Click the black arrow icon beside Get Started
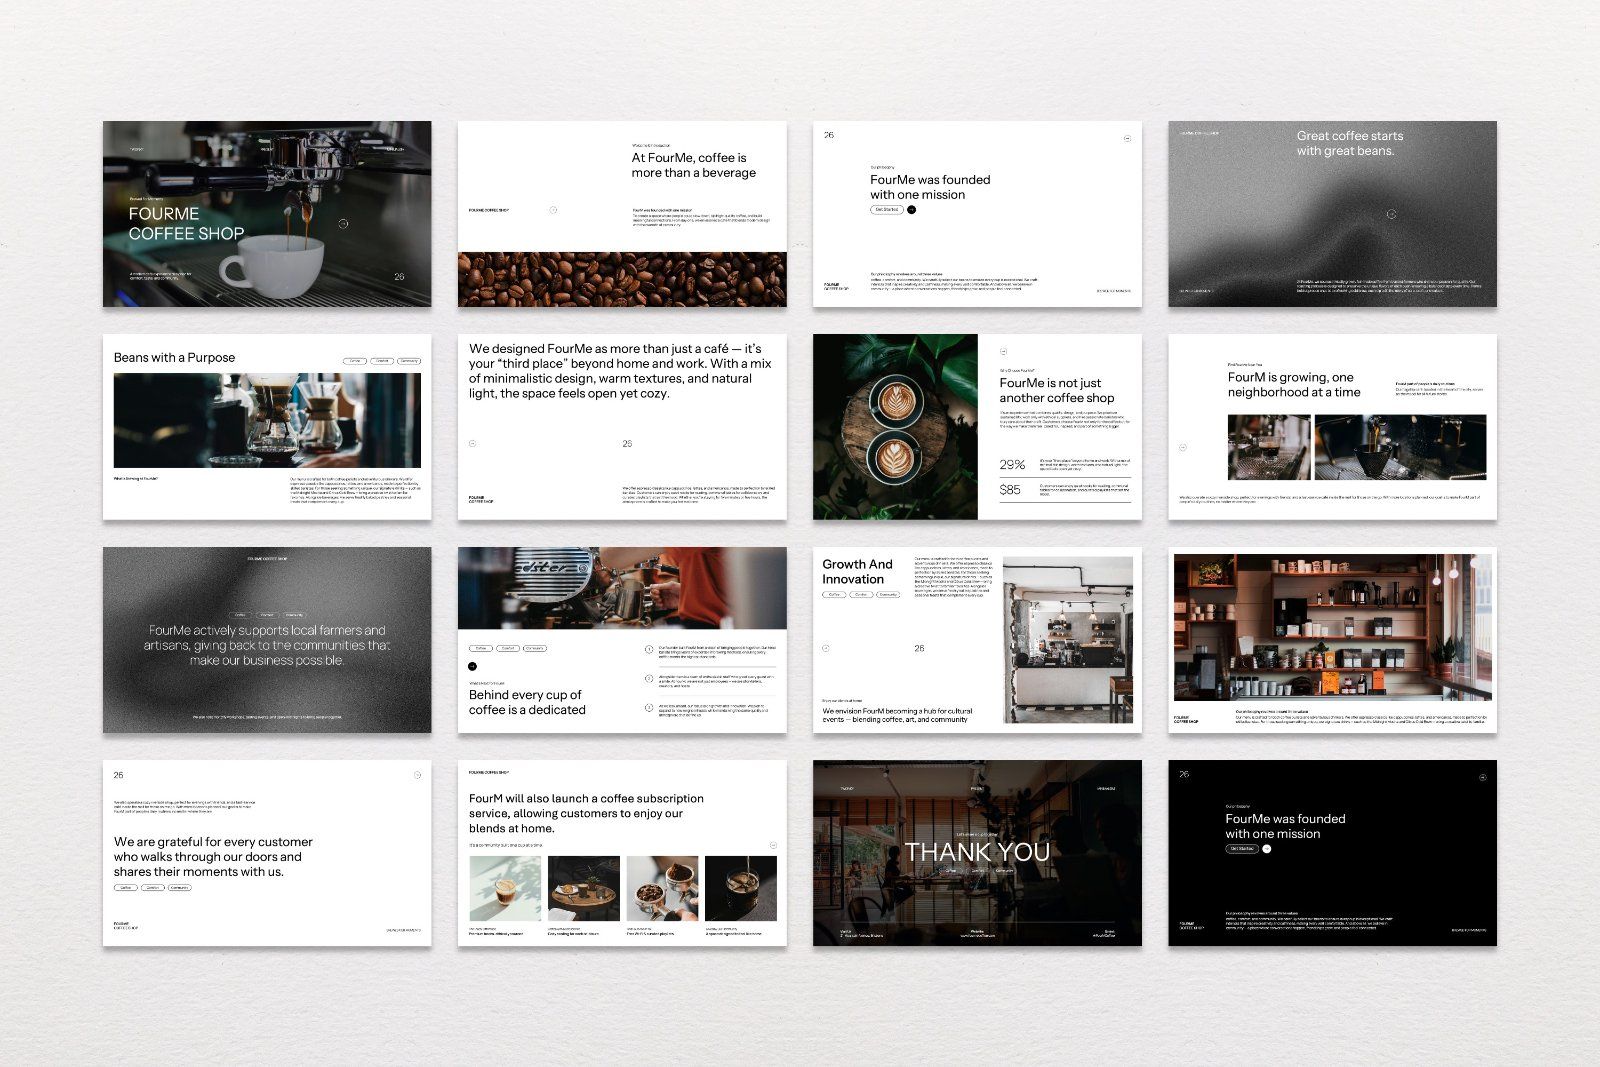 912,209
